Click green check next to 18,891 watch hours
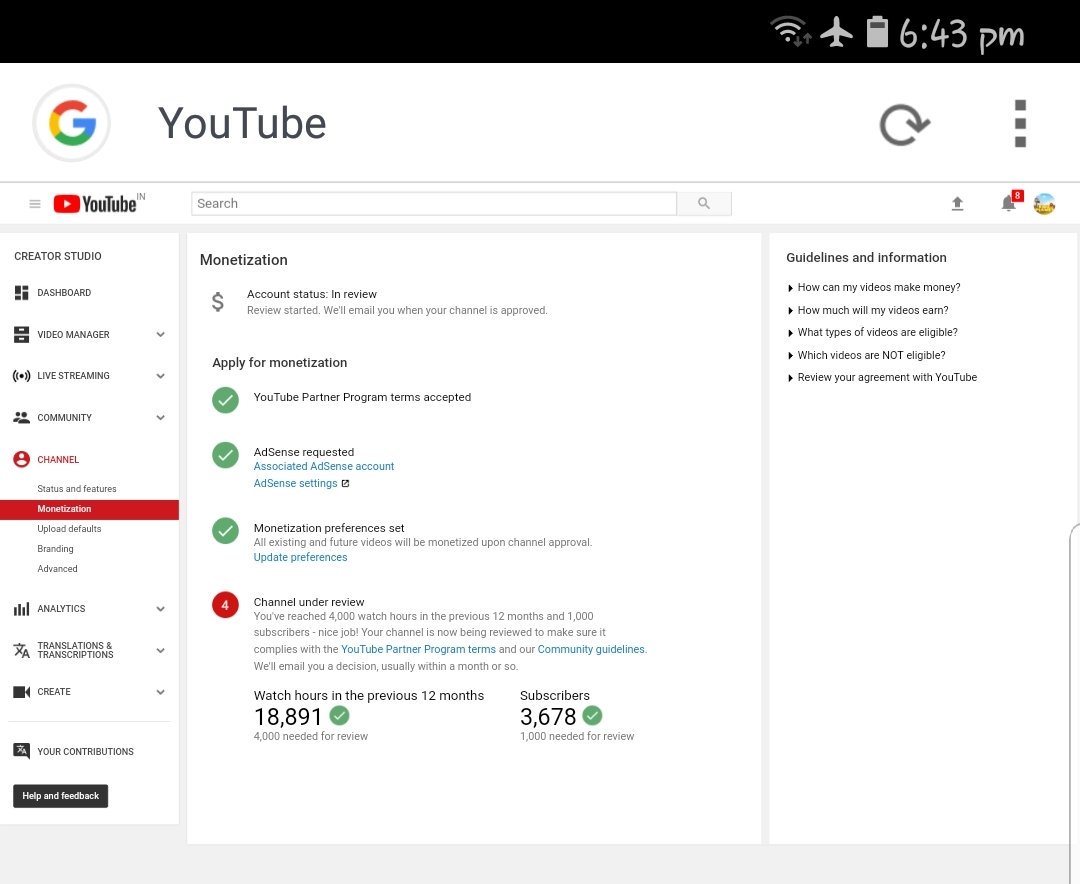The image size is (1080, 884). pos(340,716)
